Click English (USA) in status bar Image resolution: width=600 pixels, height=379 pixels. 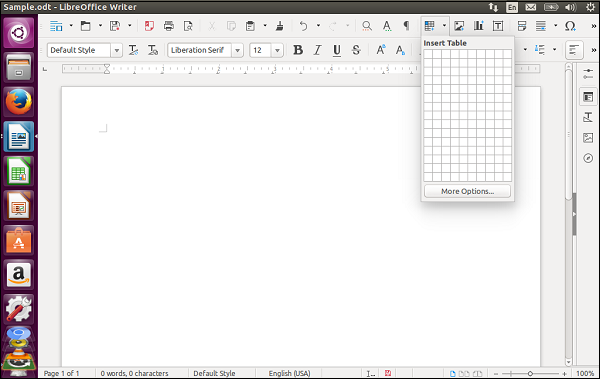point(289,373)
